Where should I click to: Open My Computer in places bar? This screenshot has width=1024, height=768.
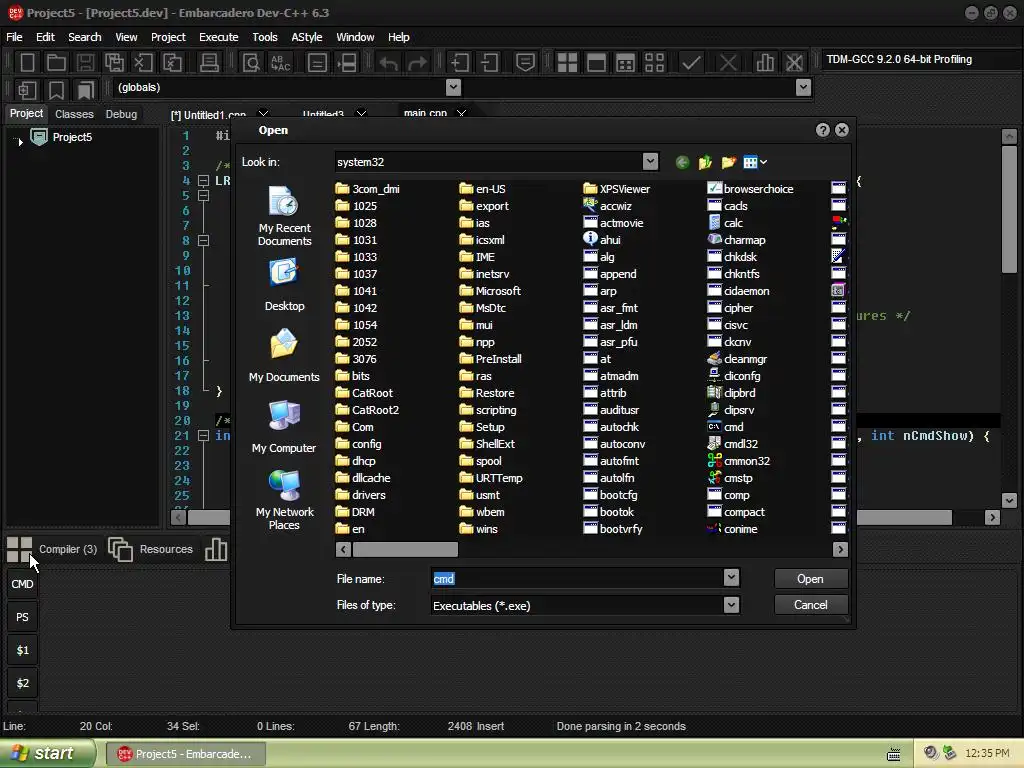(x=284, y=426)
